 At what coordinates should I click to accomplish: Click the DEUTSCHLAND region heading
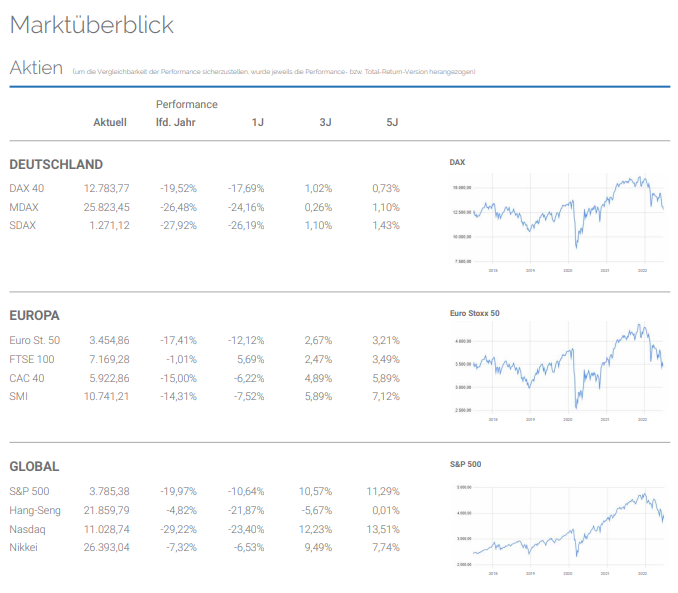(56, 165)
